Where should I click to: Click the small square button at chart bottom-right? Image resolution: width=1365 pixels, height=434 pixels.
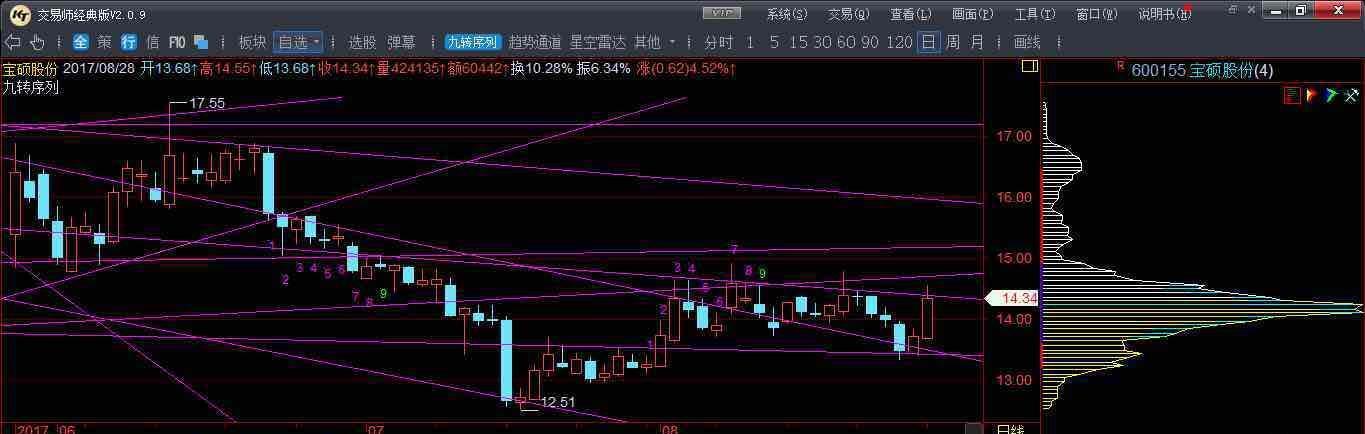click(x=974, y=428)
